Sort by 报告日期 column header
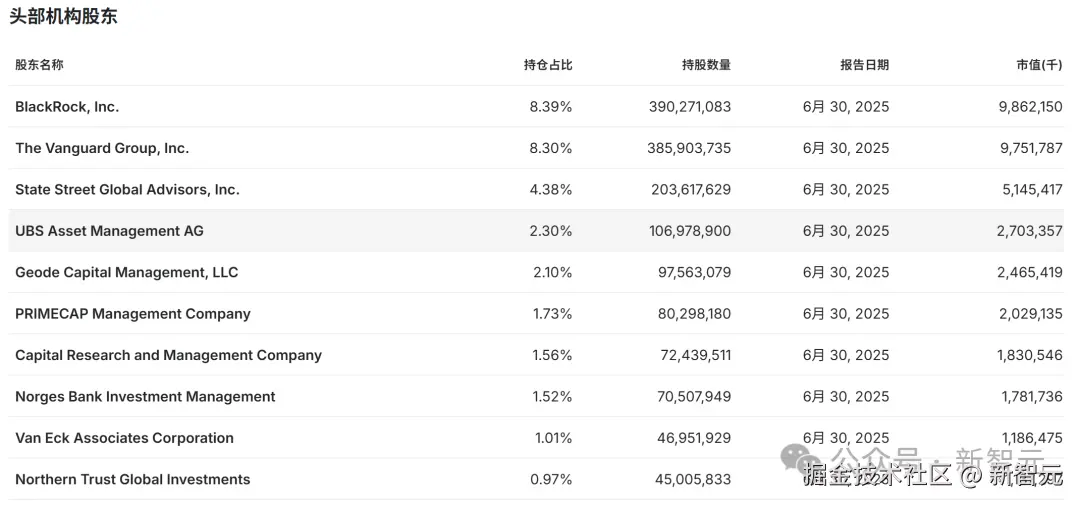The image size is (1080, 505). pyautogui.click(x=864, y=65)
